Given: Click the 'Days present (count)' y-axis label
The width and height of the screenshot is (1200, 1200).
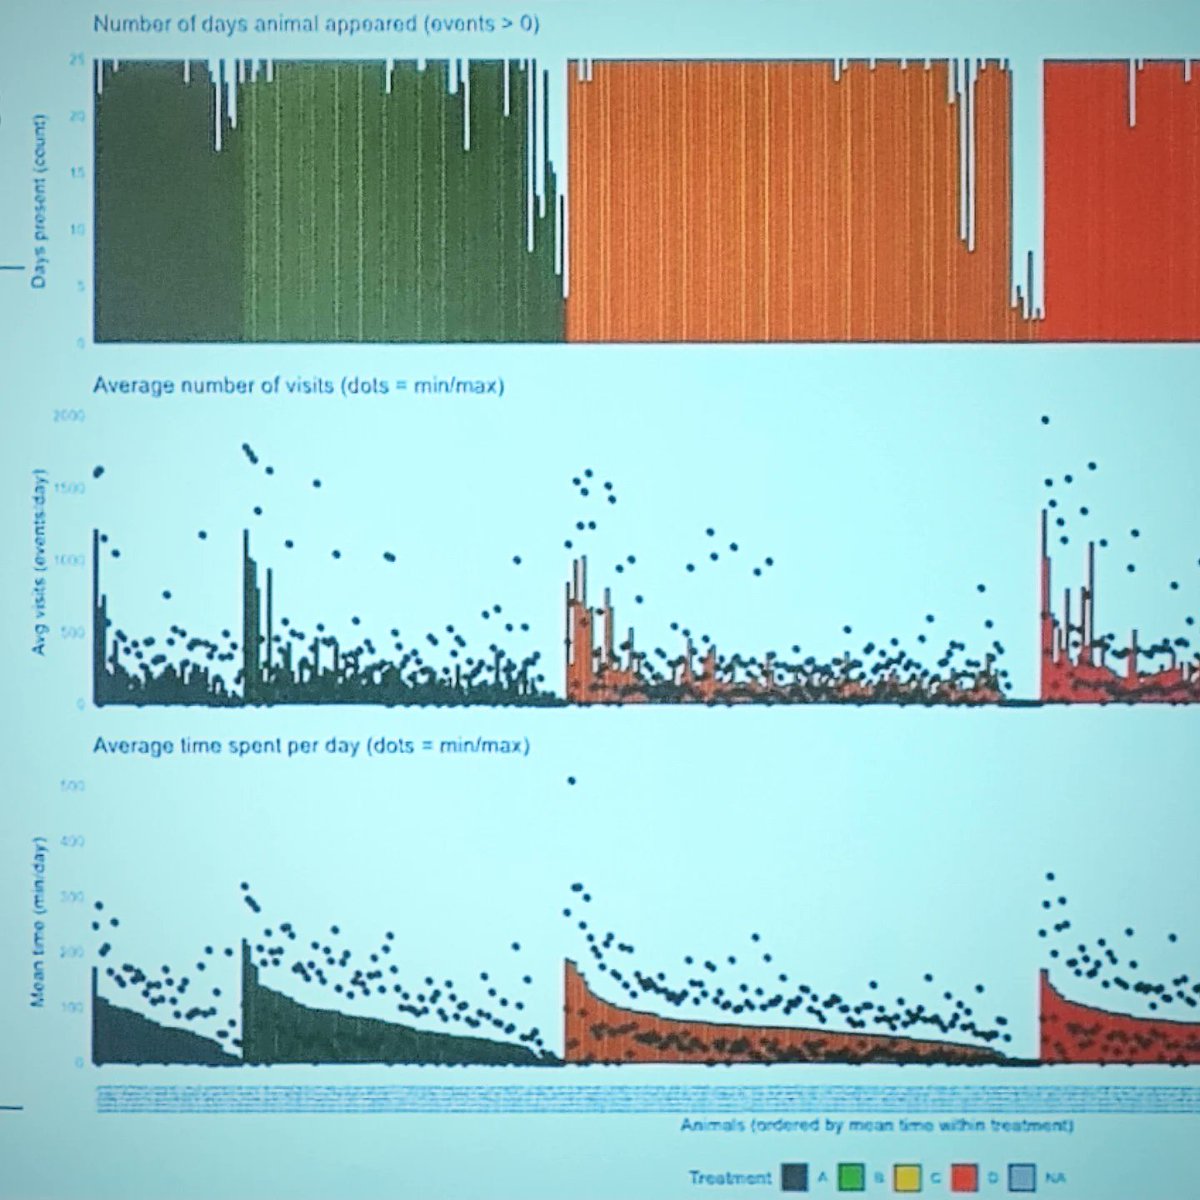Looking at the screenshot, I should point(38,202).
